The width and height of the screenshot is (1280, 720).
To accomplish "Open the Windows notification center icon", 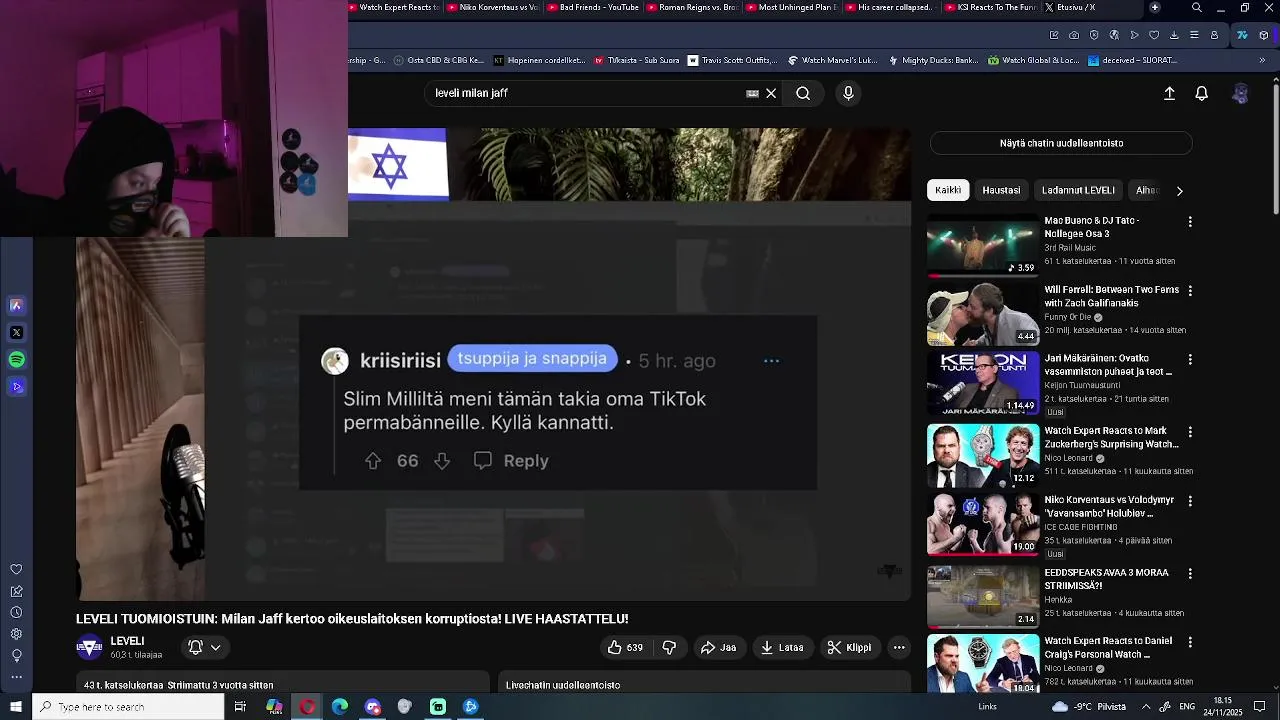I will click(1259, 706).
